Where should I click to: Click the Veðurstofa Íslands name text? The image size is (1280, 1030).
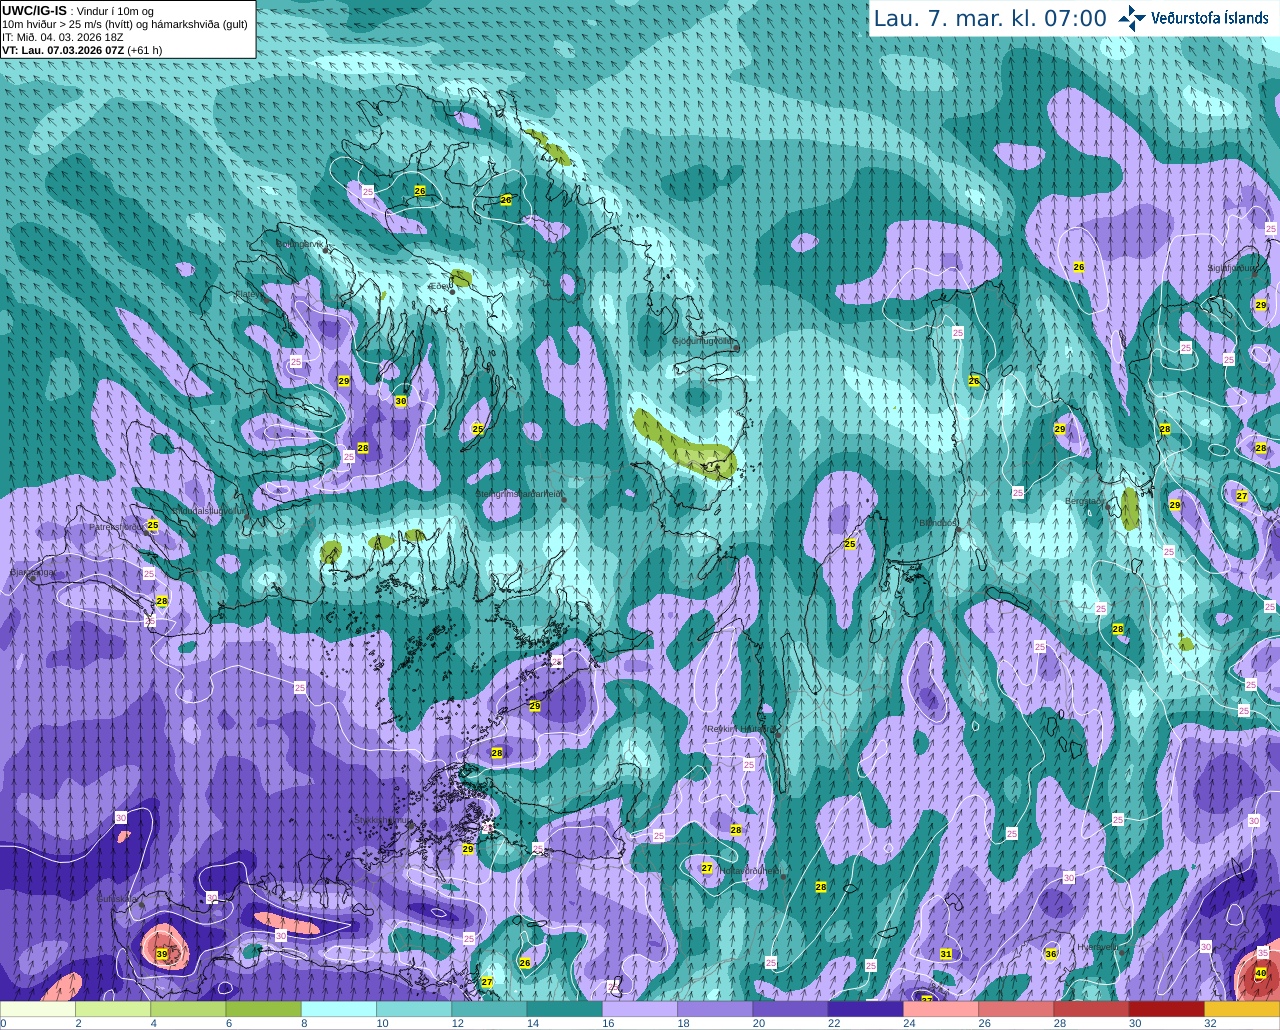pos(1210,18)
